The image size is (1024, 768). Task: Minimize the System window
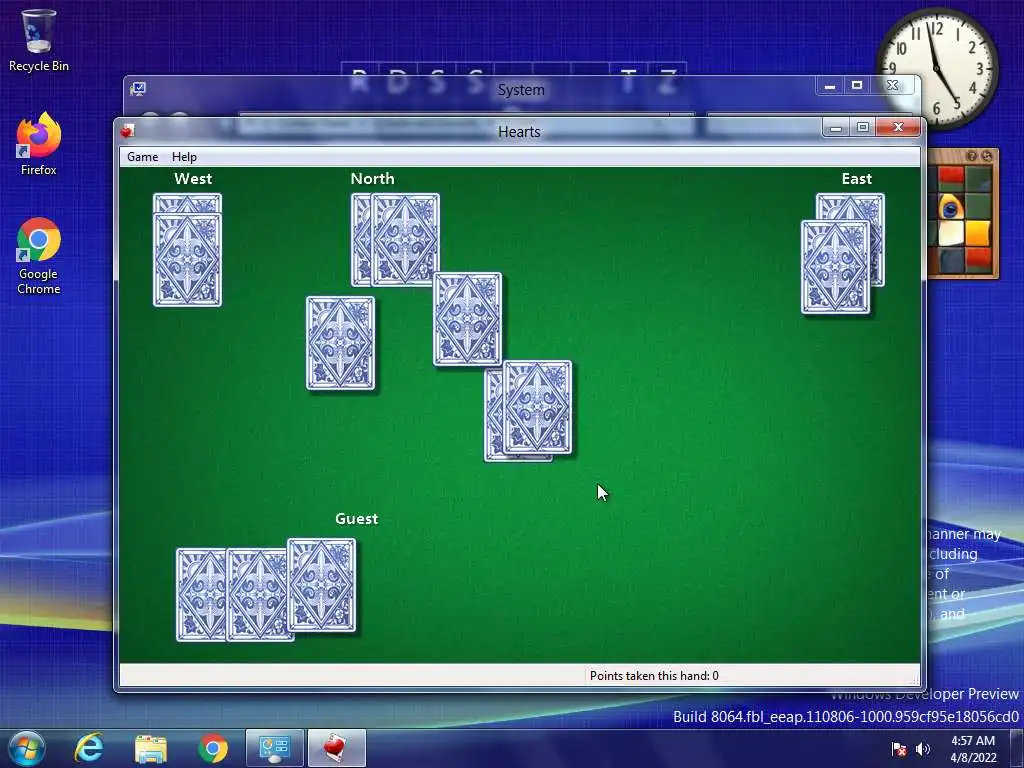[829, 86]
